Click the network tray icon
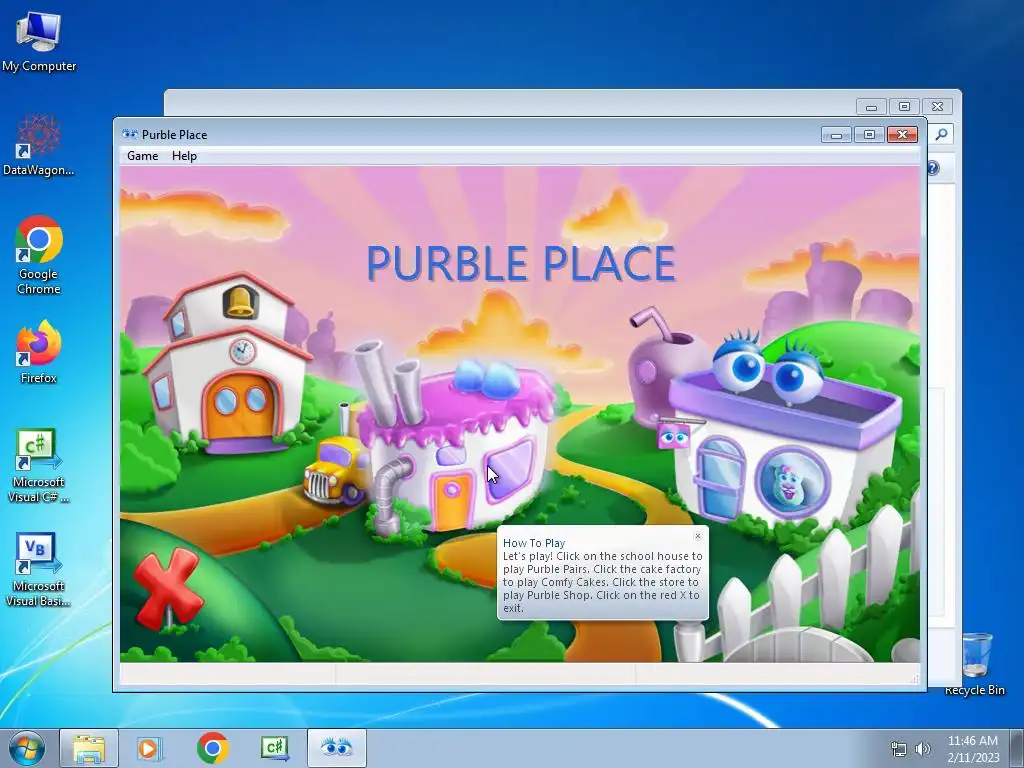The image size is (1024, 768). point(899,749)
